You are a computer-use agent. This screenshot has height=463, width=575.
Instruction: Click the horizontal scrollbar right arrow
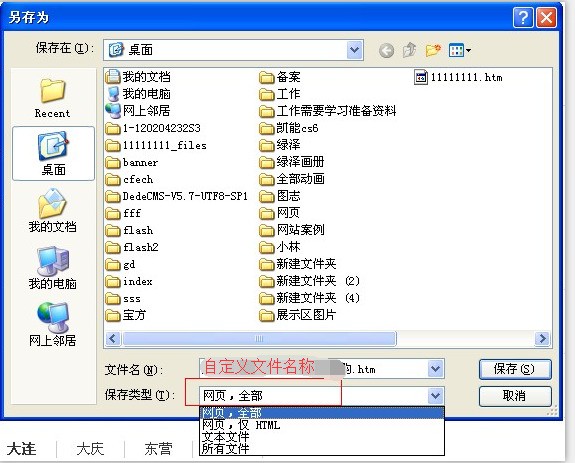click(542, 338)
